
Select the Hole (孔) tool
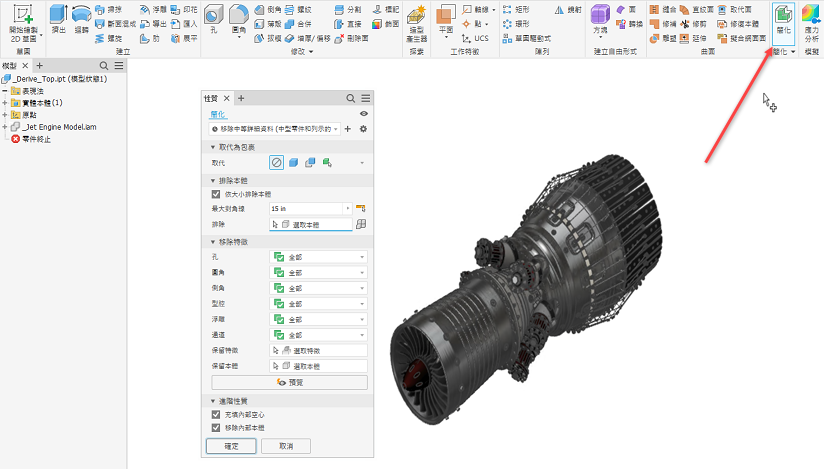(x=213, y=19)
